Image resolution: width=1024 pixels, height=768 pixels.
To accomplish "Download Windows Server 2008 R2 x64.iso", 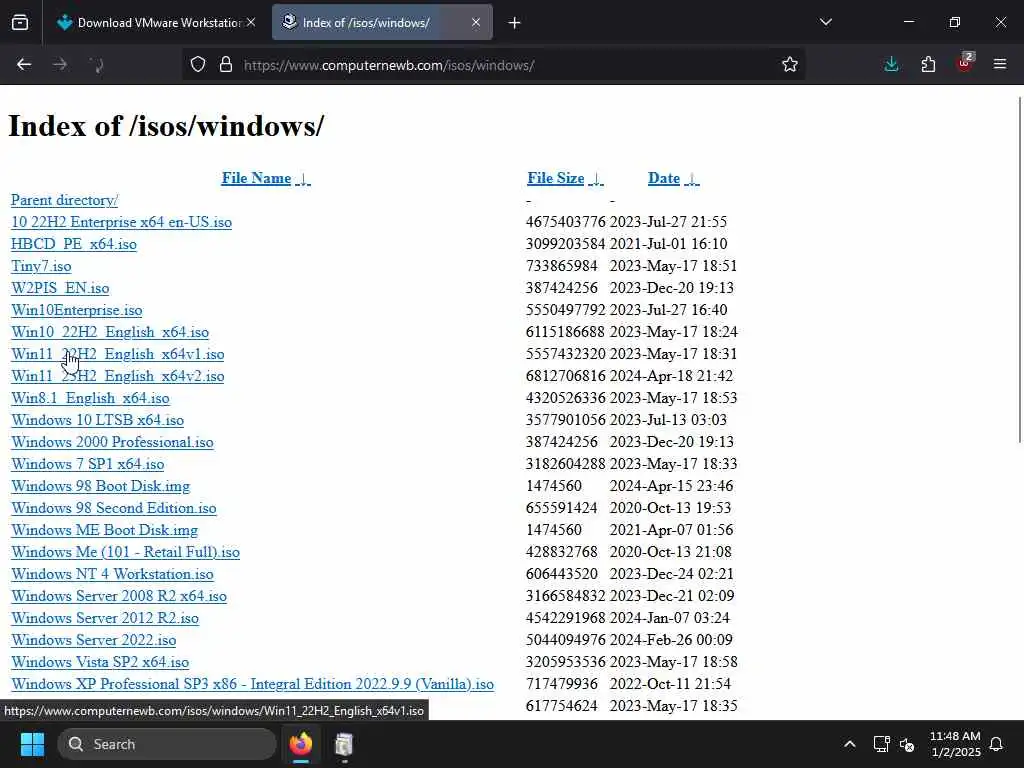I will [x=119, y=596].
